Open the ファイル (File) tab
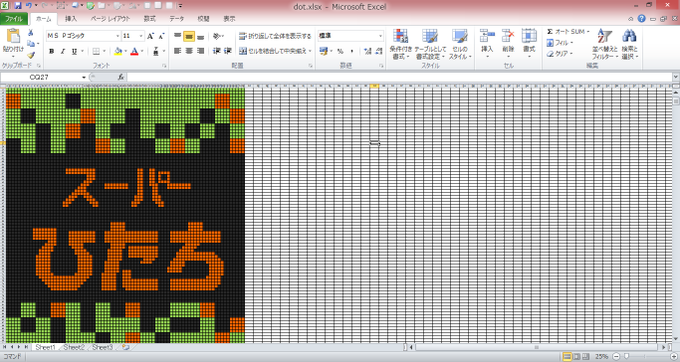This screenshot has height=362, width=680. [x=14, y=19]
